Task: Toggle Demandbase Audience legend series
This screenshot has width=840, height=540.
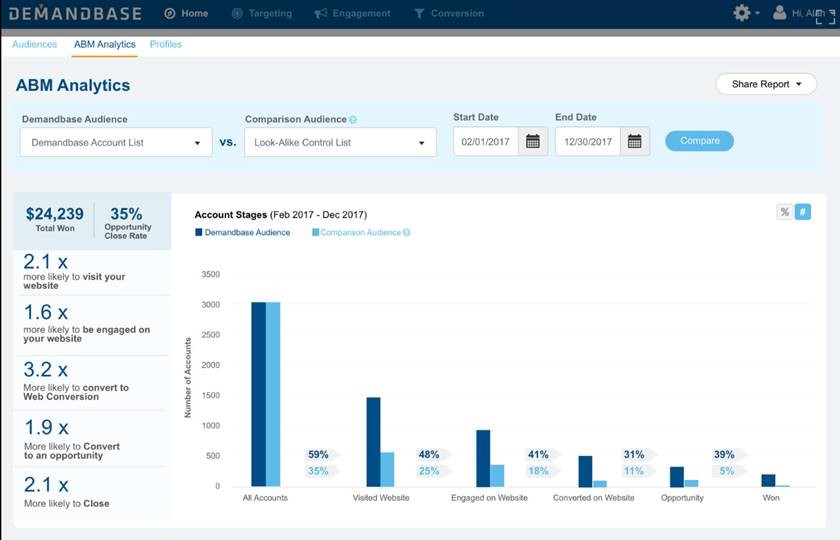Action: [x=243, y=233]
